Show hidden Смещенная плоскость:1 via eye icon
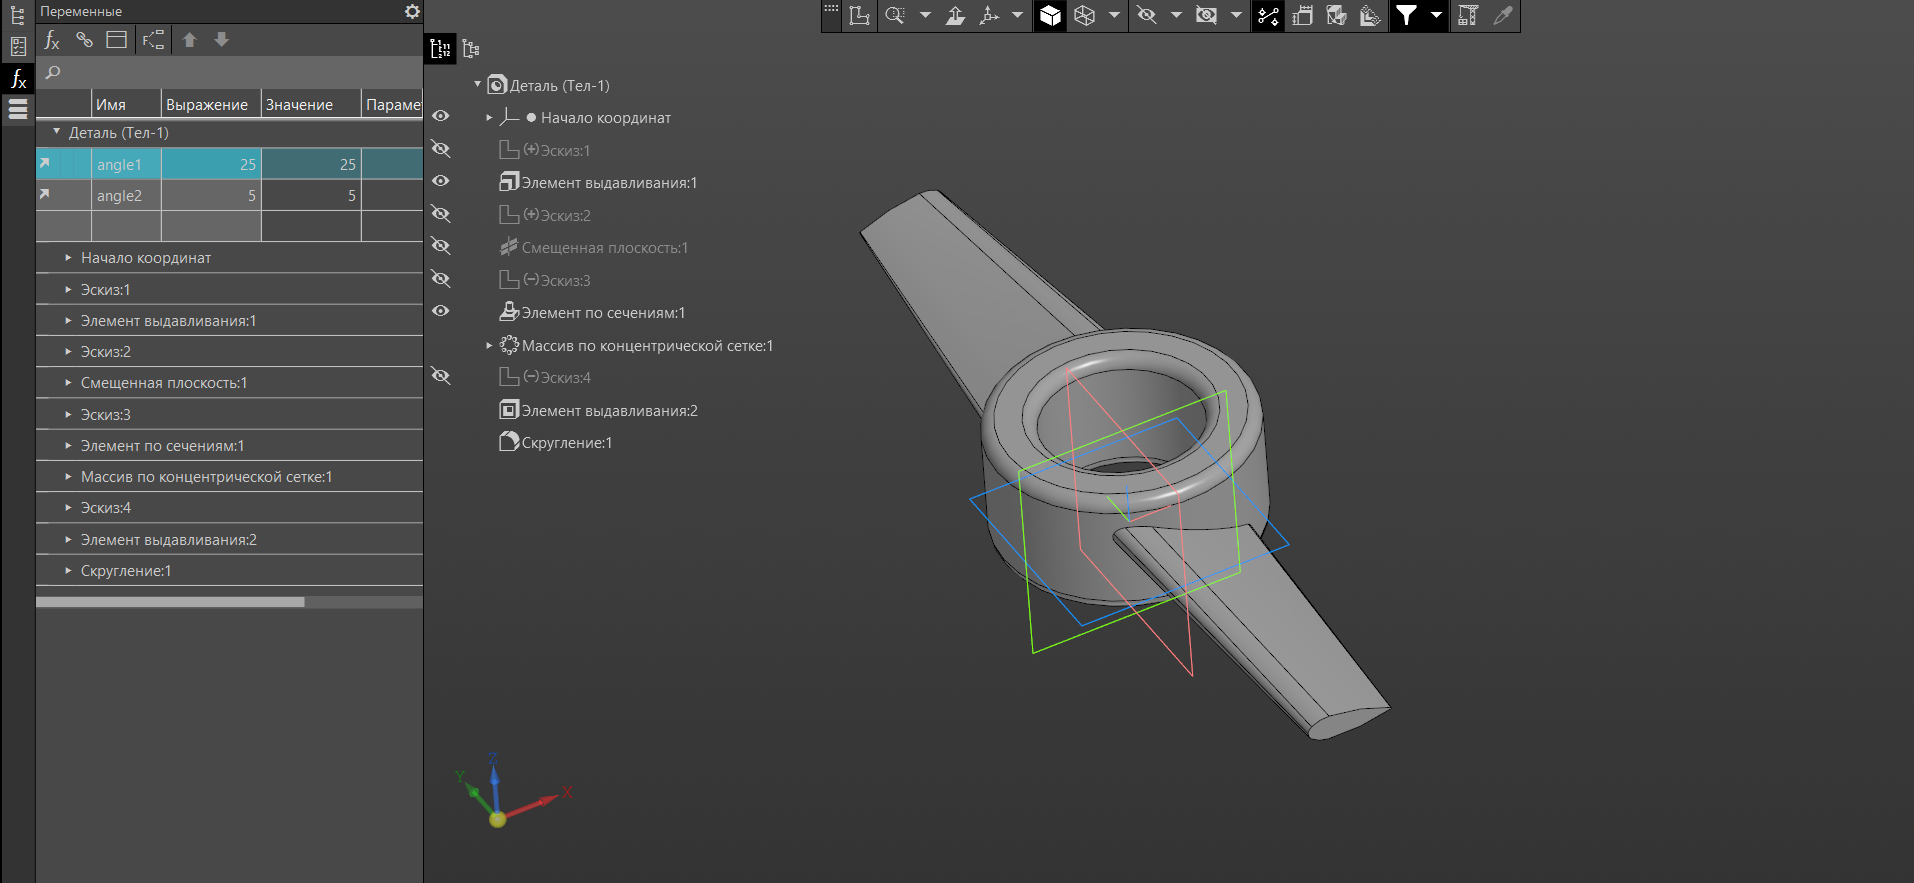The width and height of the screenshot is (1914, 883). pos(440,246)
